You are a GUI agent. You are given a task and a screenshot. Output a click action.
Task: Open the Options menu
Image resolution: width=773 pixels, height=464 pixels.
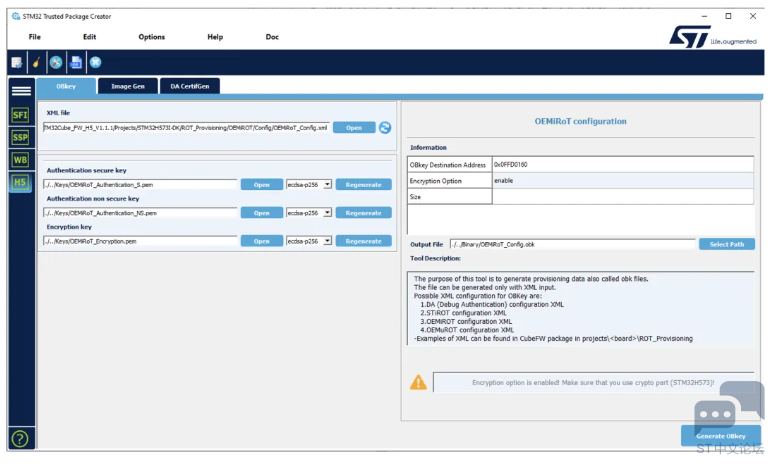(x=151, y=37)
